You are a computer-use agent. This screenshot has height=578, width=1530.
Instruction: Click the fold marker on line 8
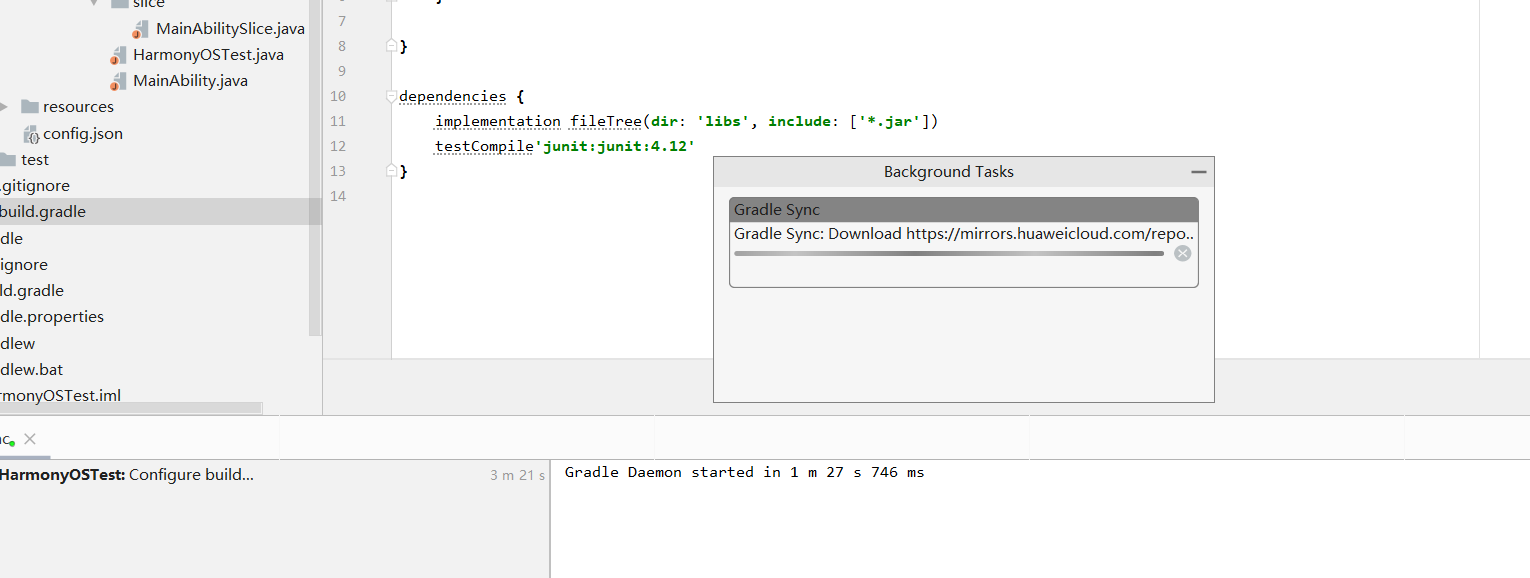pyautogui.click(x=392, y=46)
